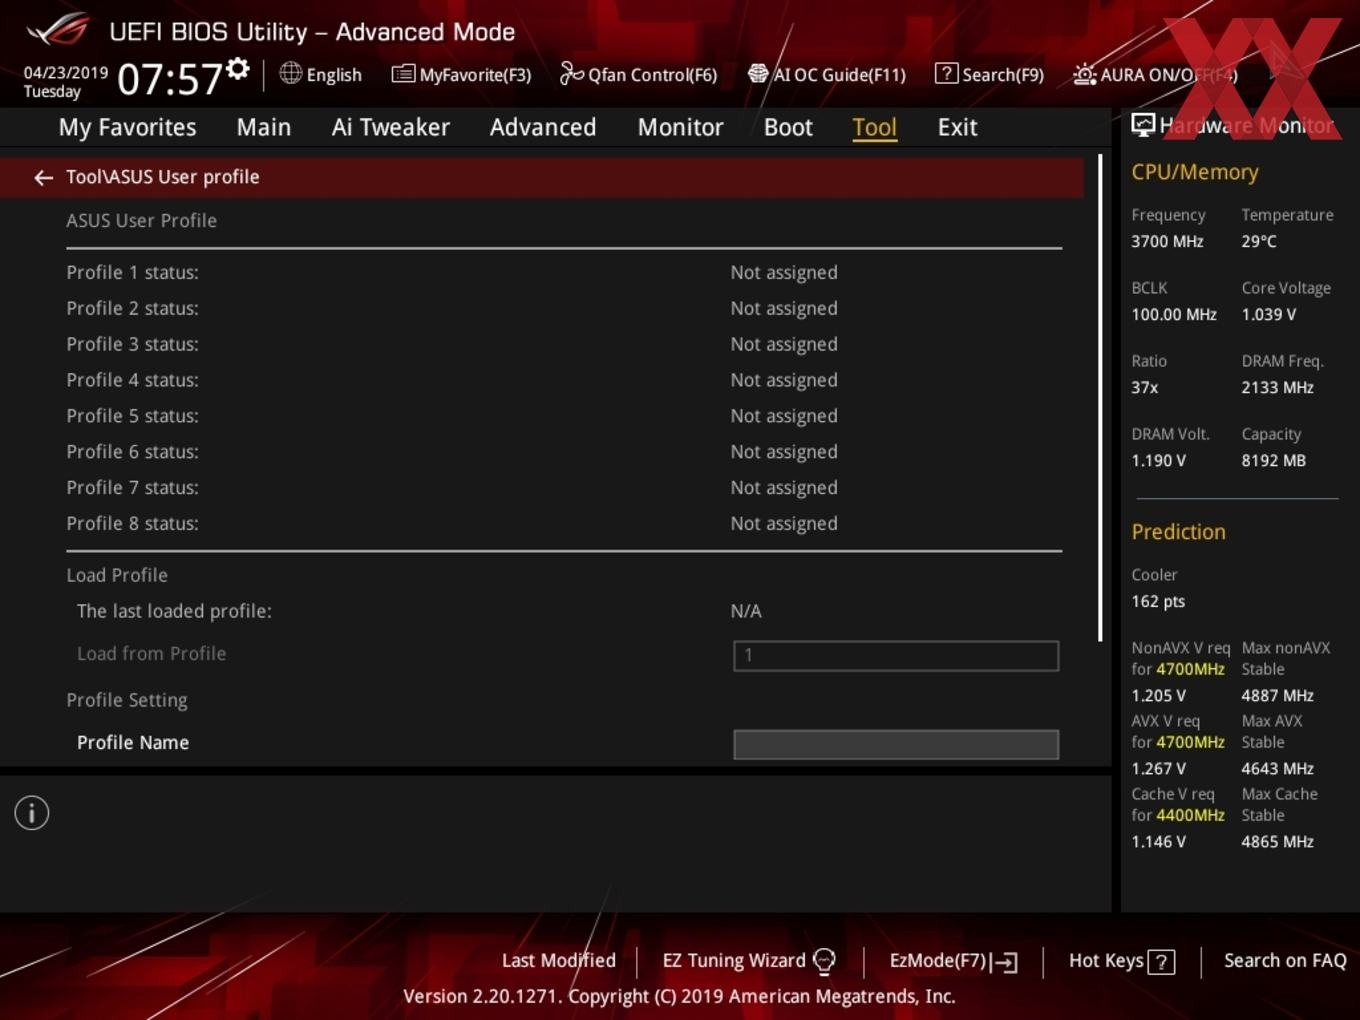Click the 4643 MHz Max AVX value
The height and width of the screenshot is (1020, 1360).
click(x=1278, y=768)
